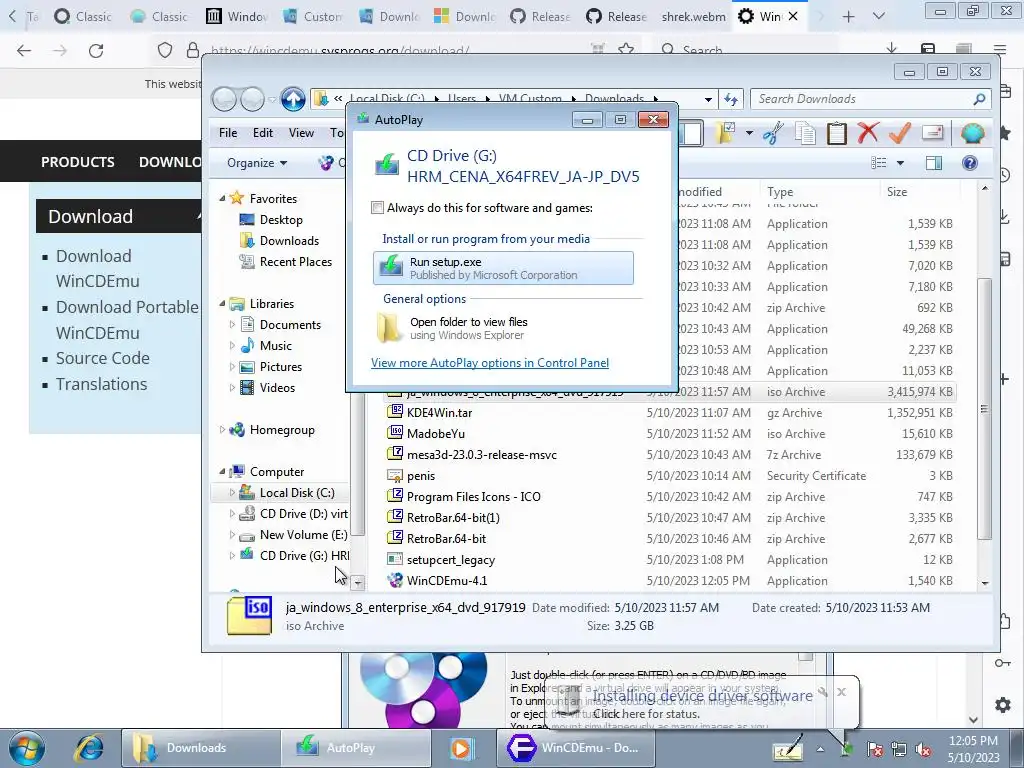The height and width of the screenshot is (768, 1024).
Task: Open the address bar history dropdown
Action: [x=708, y=99]
